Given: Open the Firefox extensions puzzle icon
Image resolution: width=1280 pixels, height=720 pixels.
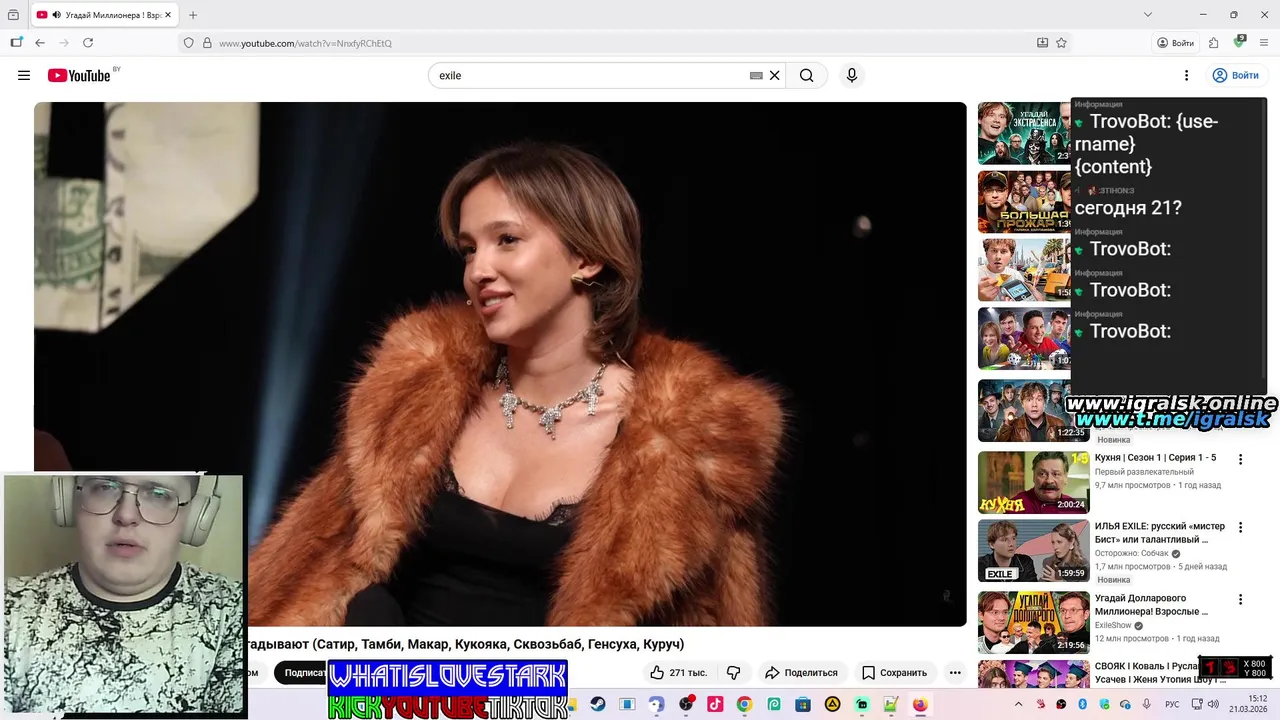Looking at the screenshot, I should (1213, 43).
